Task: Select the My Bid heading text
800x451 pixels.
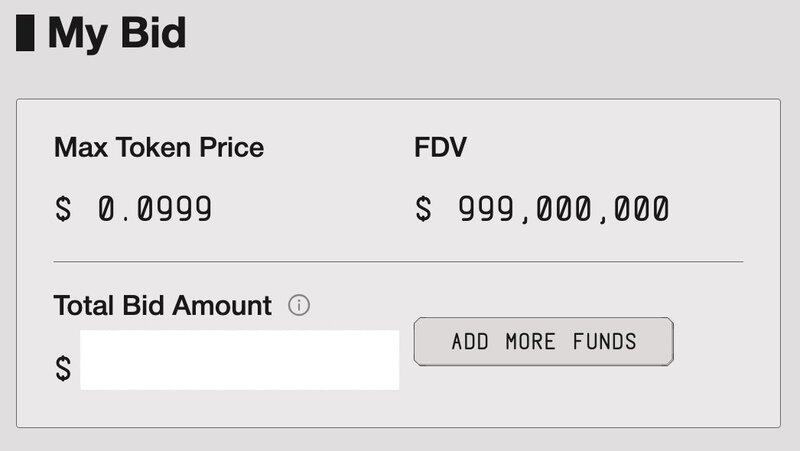Action: 116,33
